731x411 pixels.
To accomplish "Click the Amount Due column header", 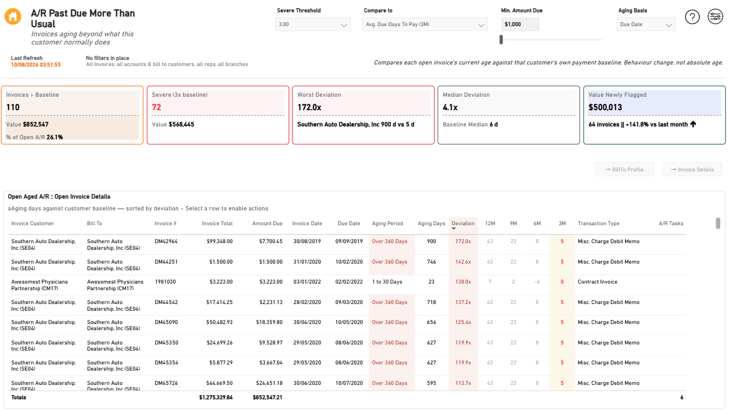I will tap(267, 223).
